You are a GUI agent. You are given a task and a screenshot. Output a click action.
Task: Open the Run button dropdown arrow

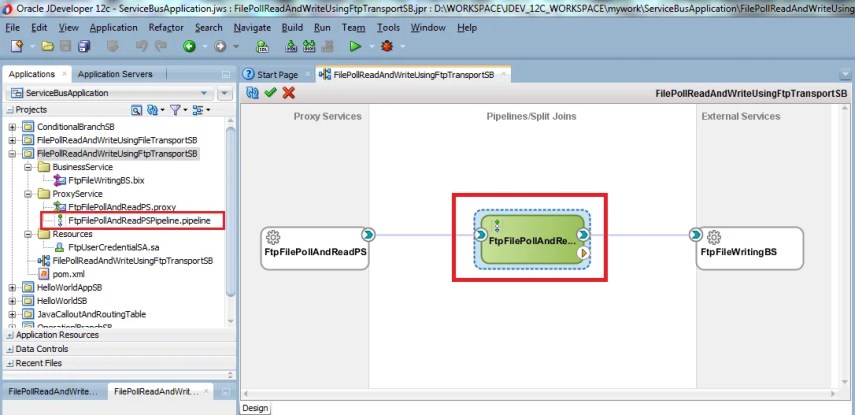tap(371, 47)
